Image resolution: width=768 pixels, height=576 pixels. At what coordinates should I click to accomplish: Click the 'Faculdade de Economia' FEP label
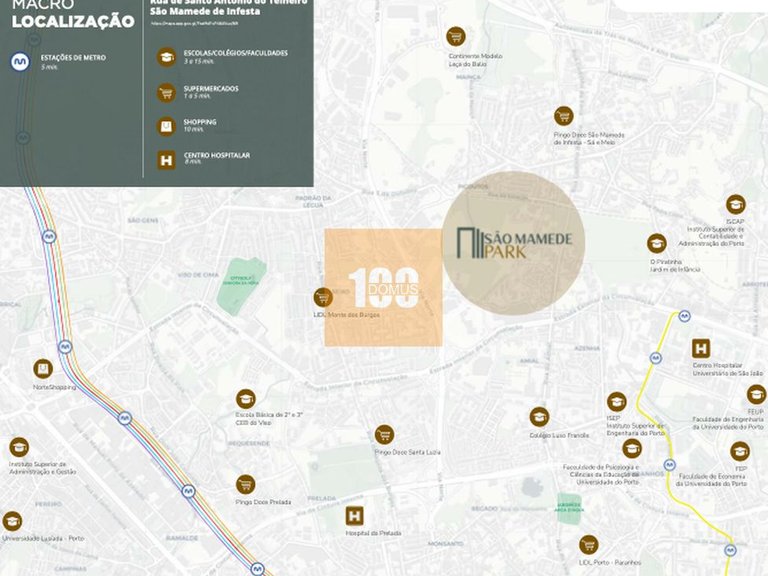[712, 480]
